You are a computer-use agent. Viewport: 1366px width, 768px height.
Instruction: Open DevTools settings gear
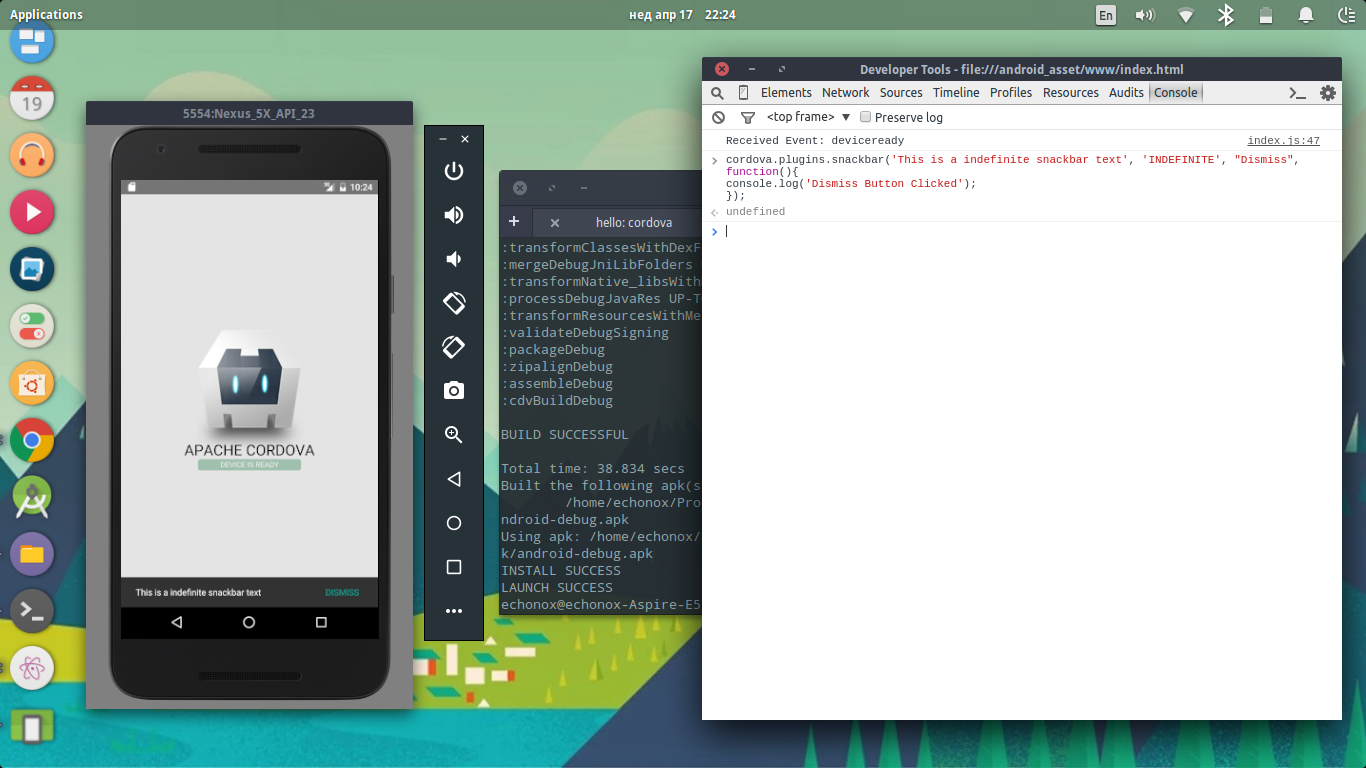coord(1328,93)
